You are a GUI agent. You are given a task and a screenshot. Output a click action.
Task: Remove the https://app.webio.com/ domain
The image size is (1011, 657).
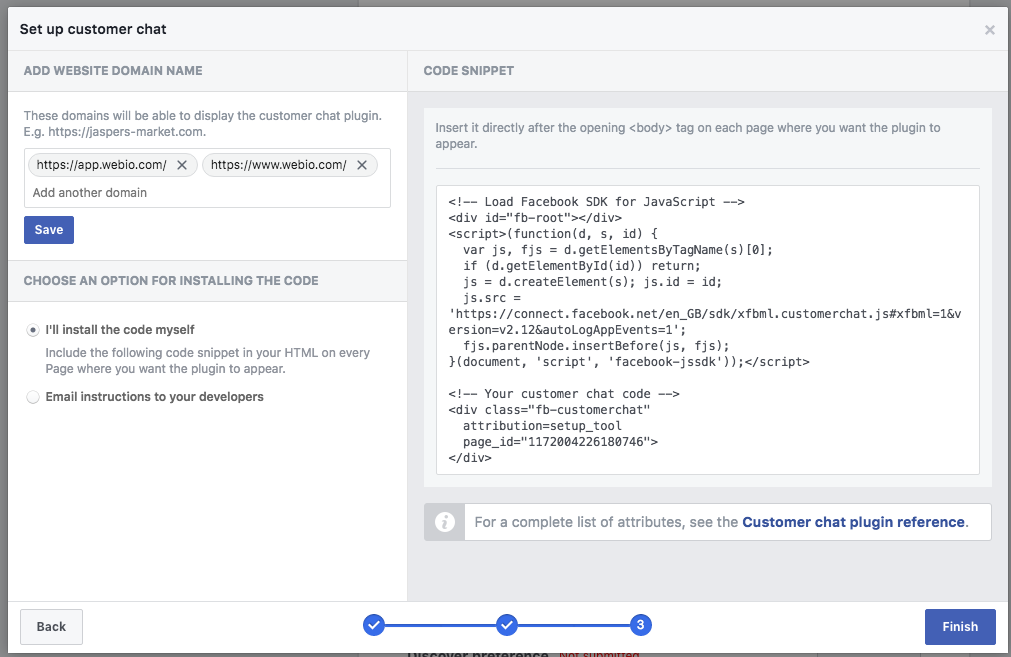(182, 165)
